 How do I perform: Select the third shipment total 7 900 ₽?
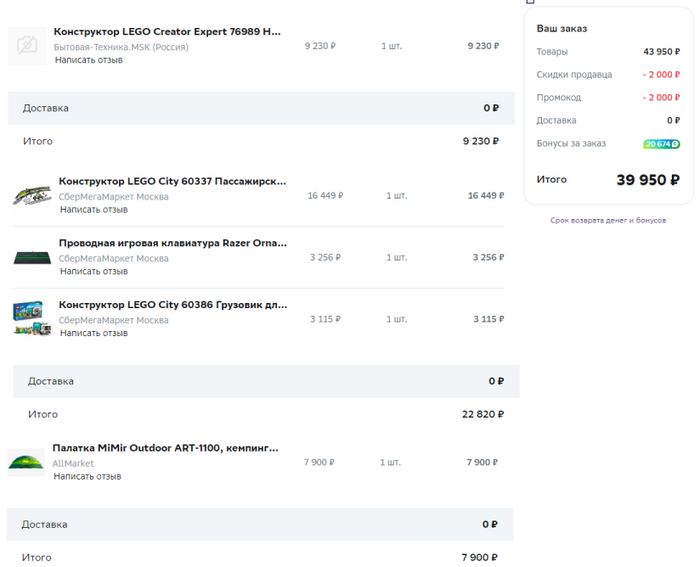click(479, 558)
